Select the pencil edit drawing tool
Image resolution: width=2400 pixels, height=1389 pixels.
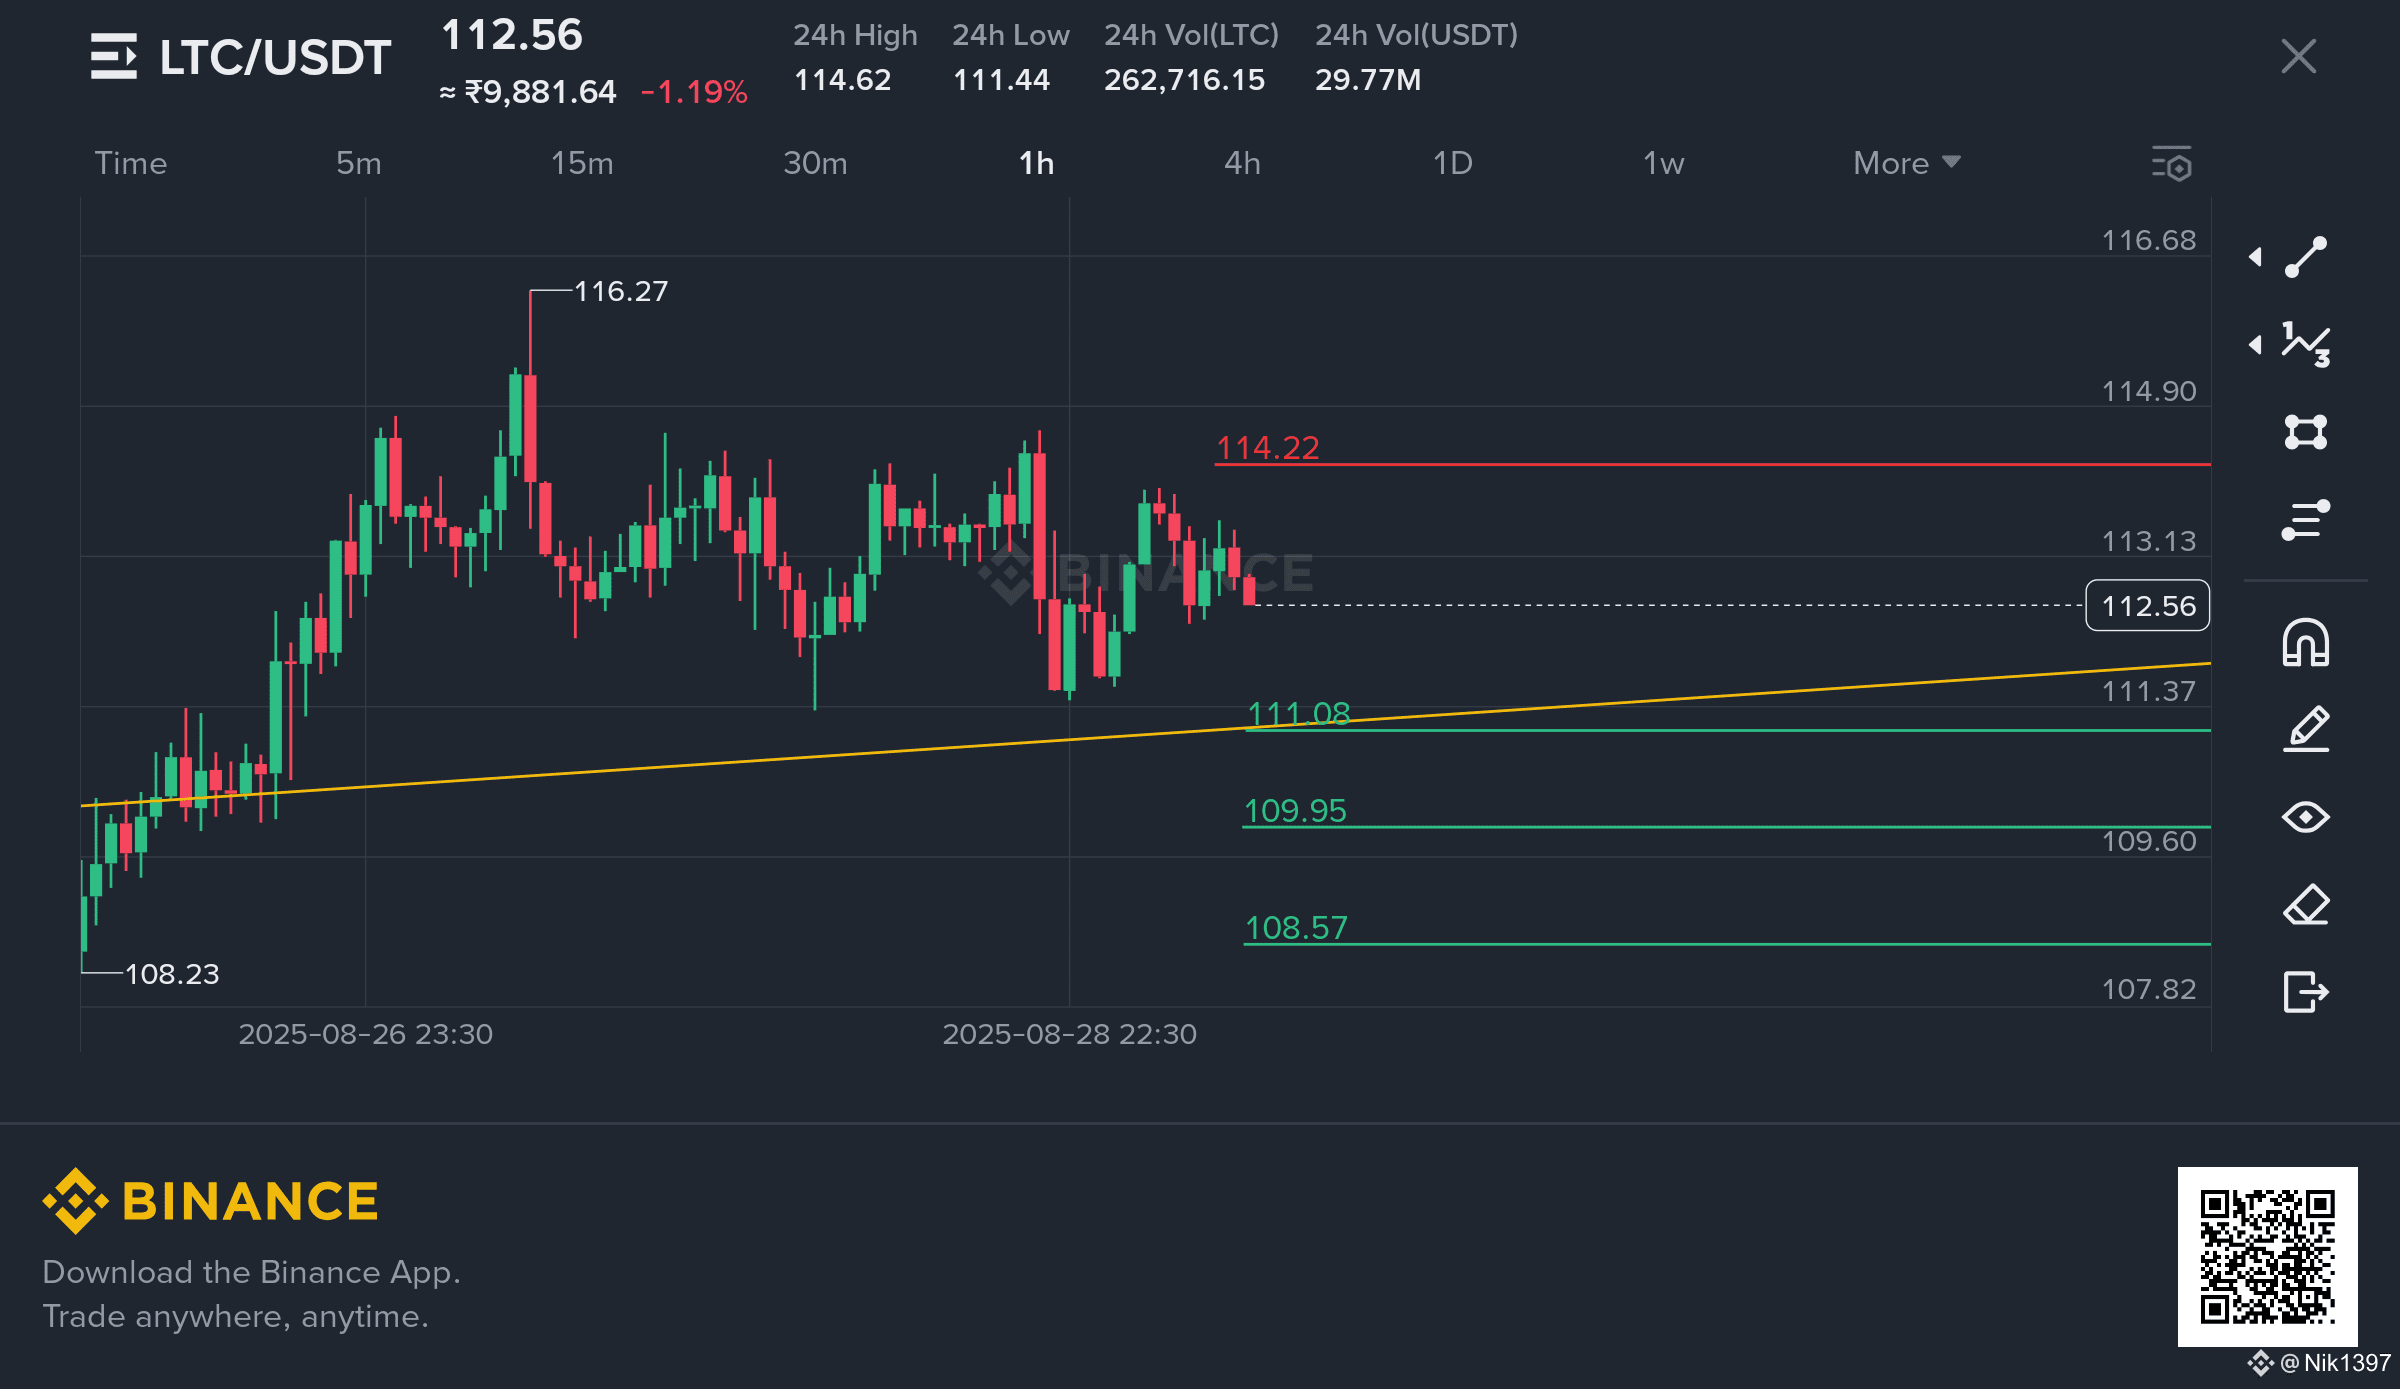pos(2306,729)
